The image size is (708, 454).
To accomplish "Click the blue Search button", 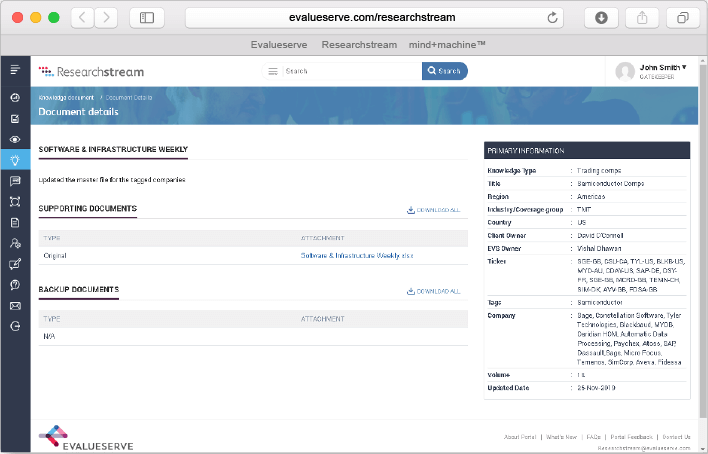I will [444, 71].
